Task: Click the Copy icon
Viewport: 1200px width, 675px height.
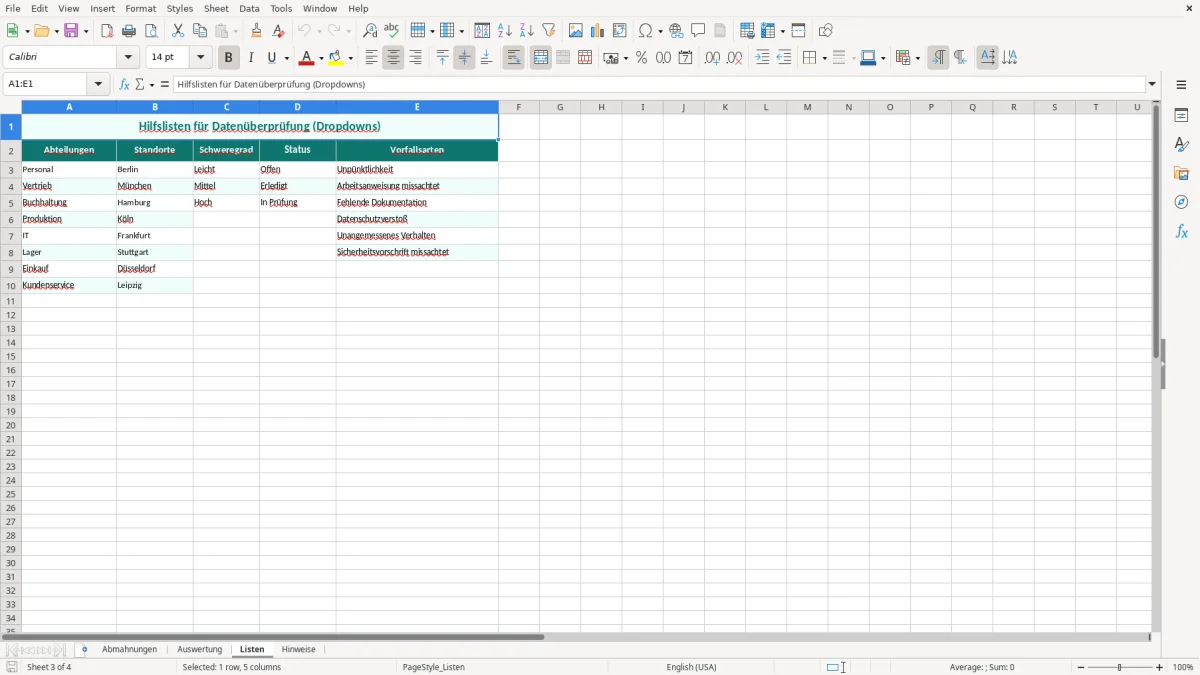Action: 200,31
